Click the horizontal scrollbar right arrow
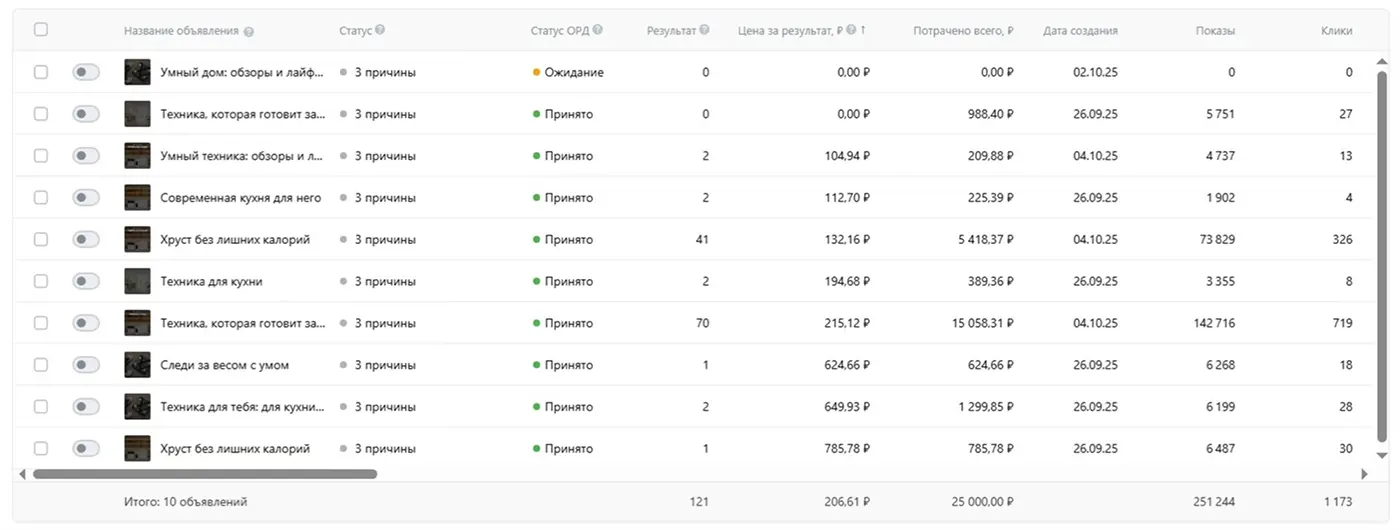 click(x=1365, y=474)
